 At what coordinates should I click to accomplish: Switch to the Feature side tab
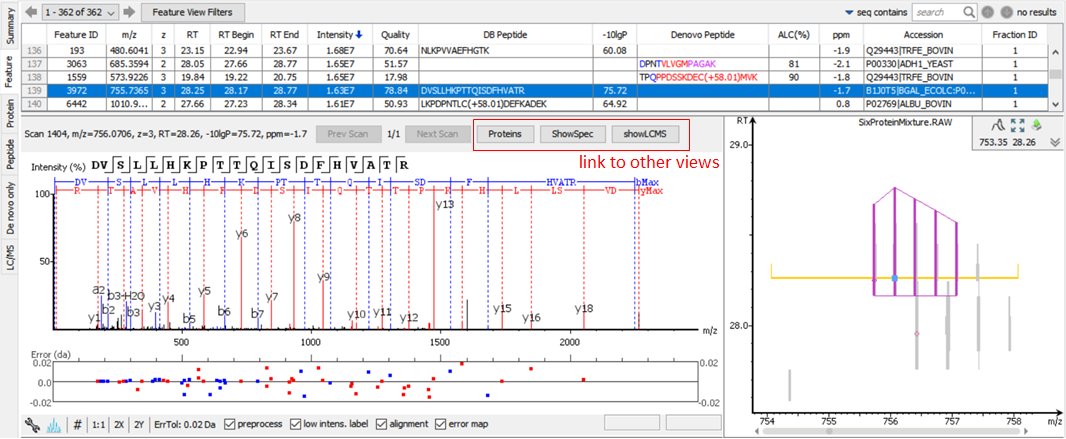click(x=10, y=71)
